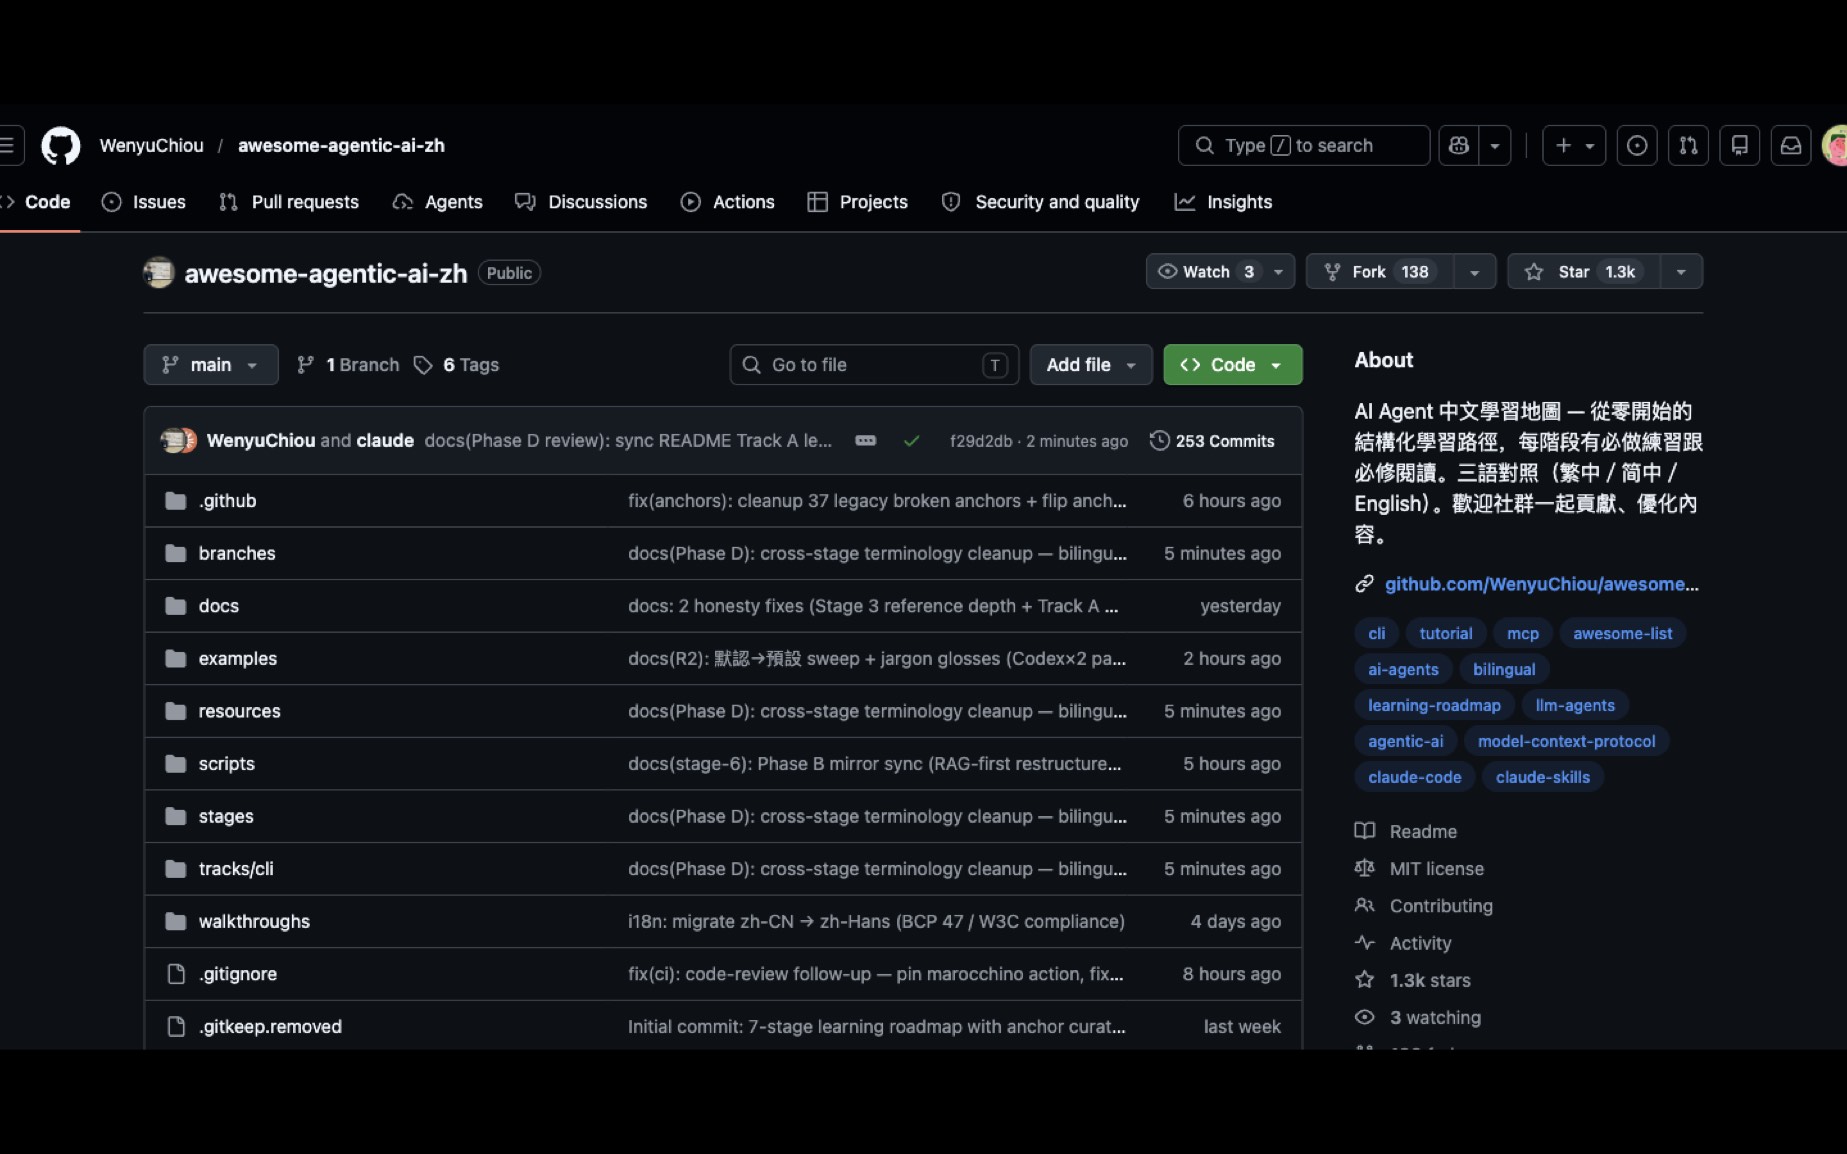1847x1154 pixels.
Task: Open the Add file dropdown
Action: (1091, 365)
